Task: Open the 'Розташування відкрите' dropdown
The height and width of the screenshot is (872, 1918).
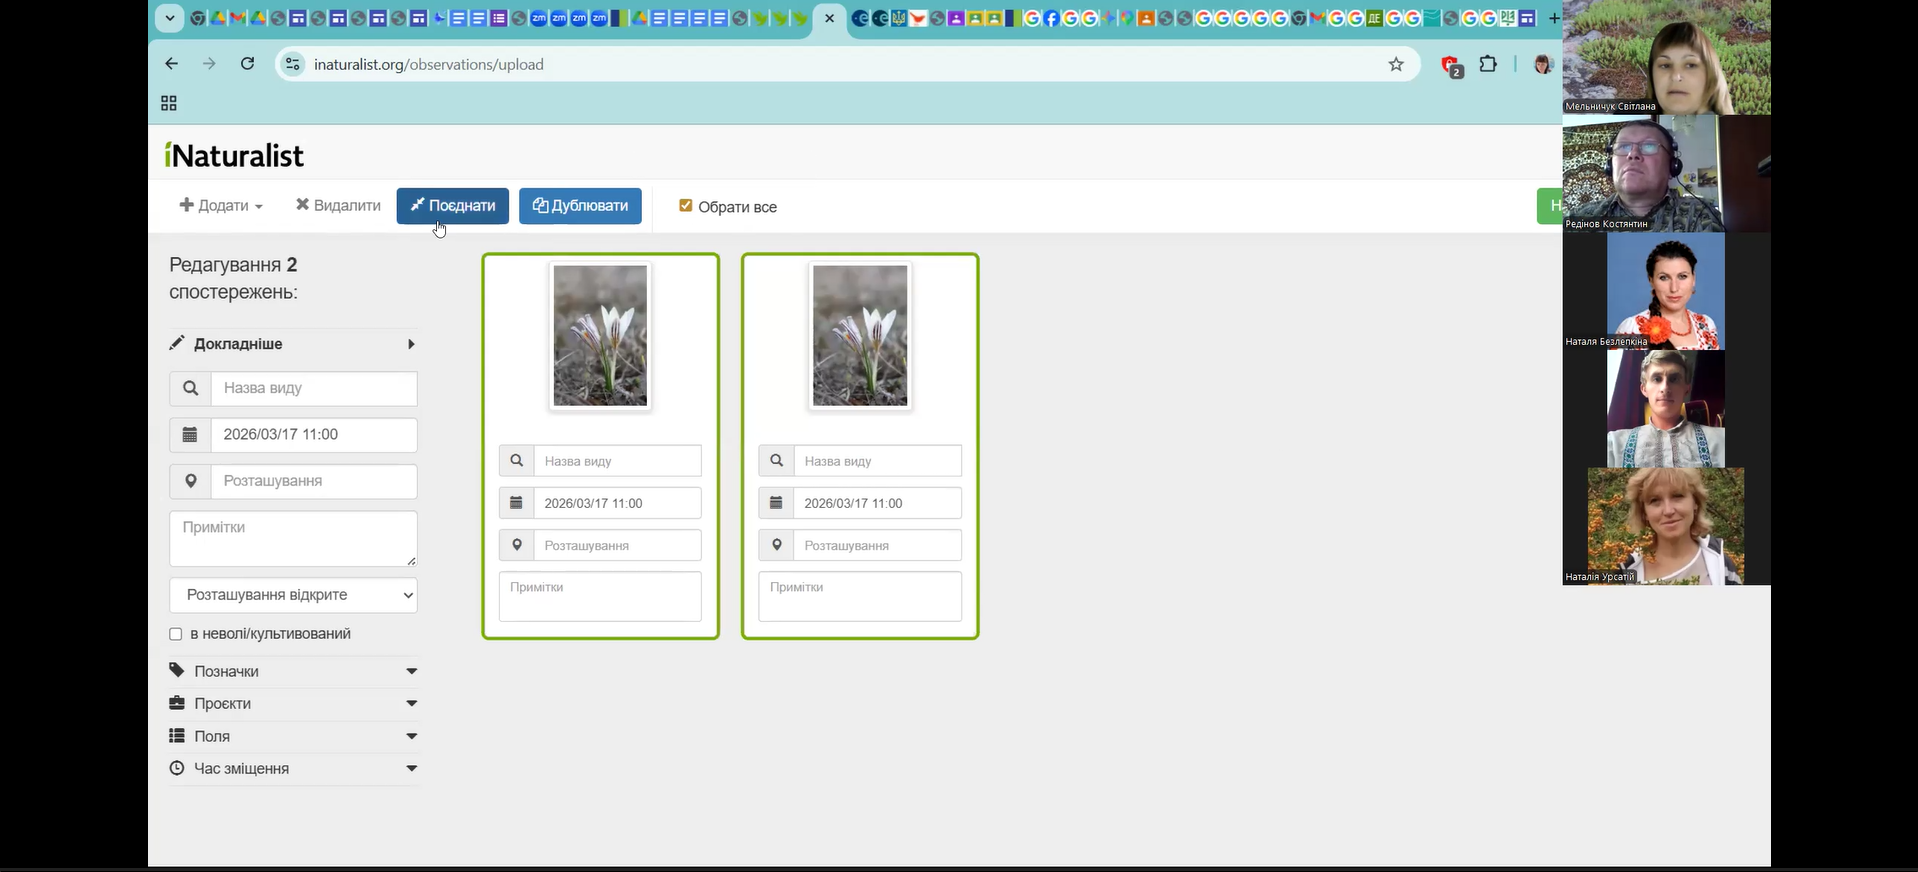Action: 293,595
